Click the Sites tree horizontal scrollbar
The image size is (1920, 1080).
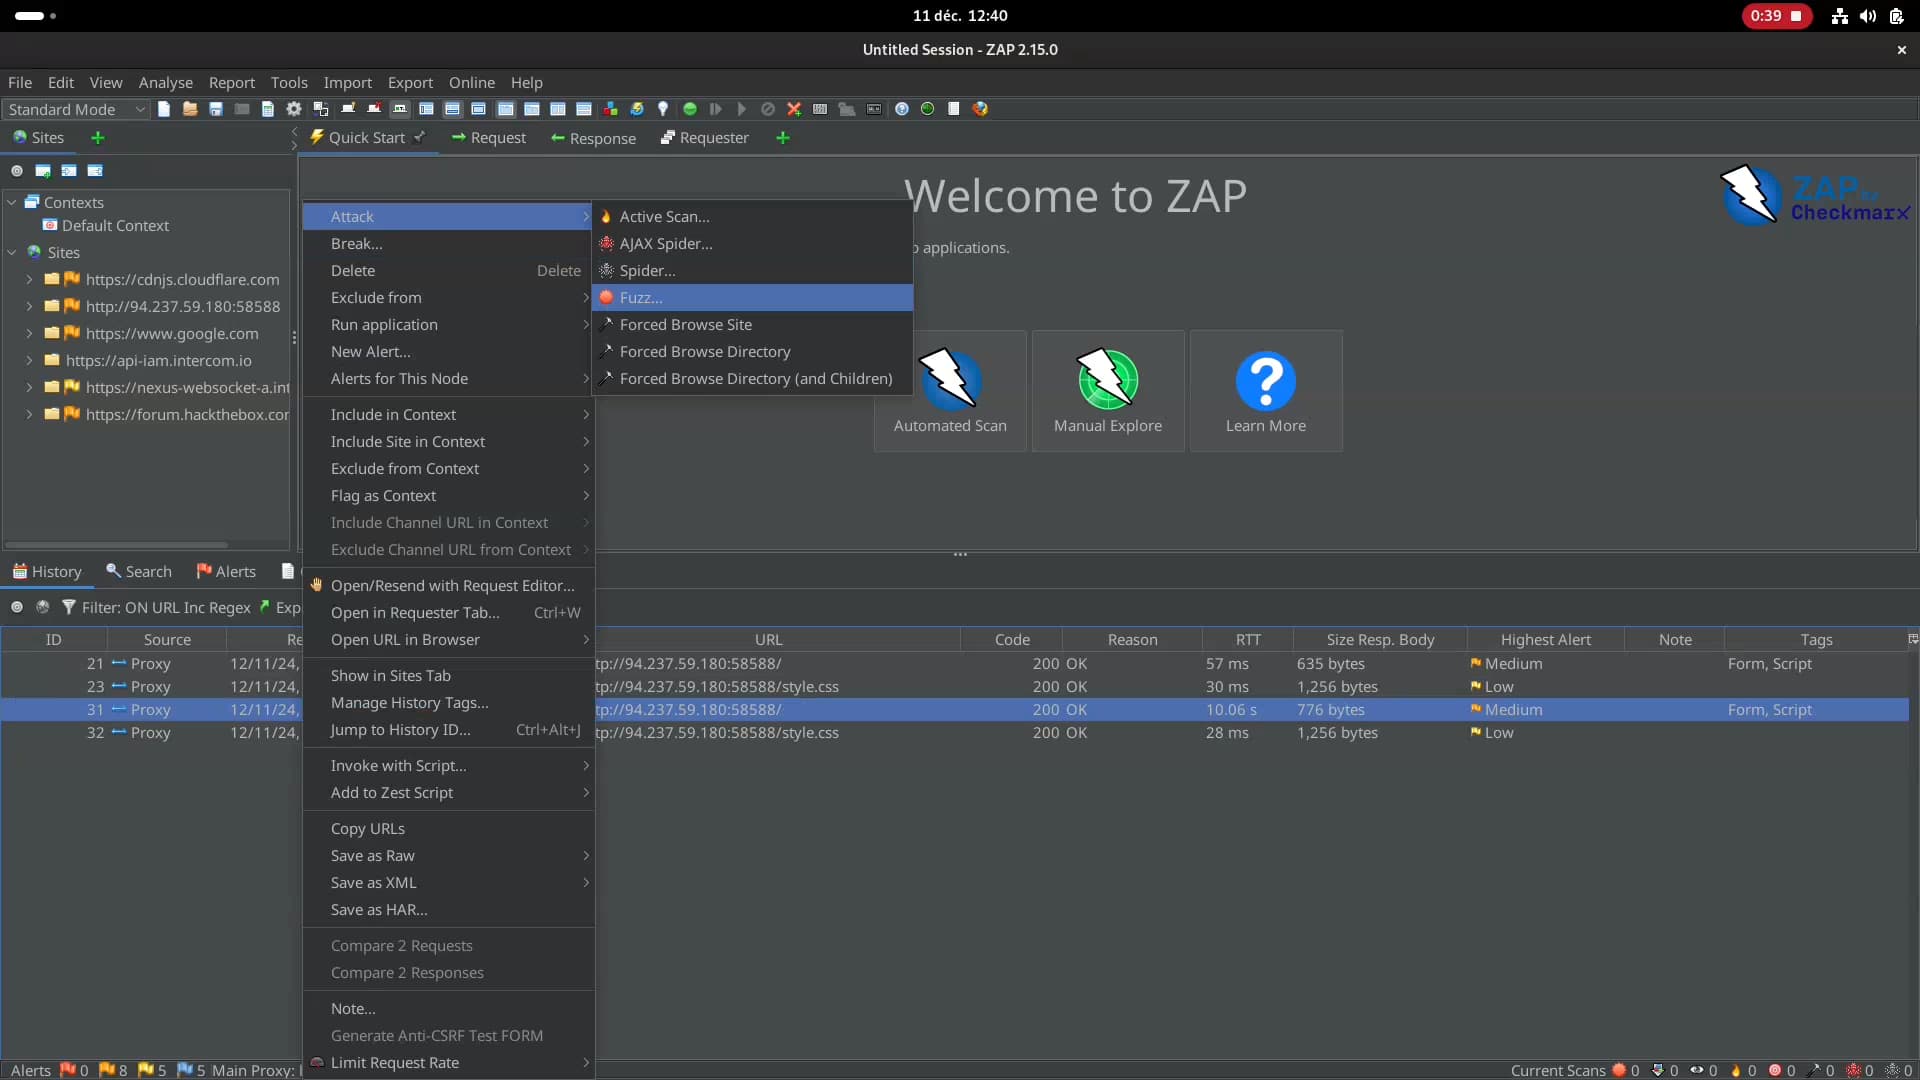(x=117, y=545)
